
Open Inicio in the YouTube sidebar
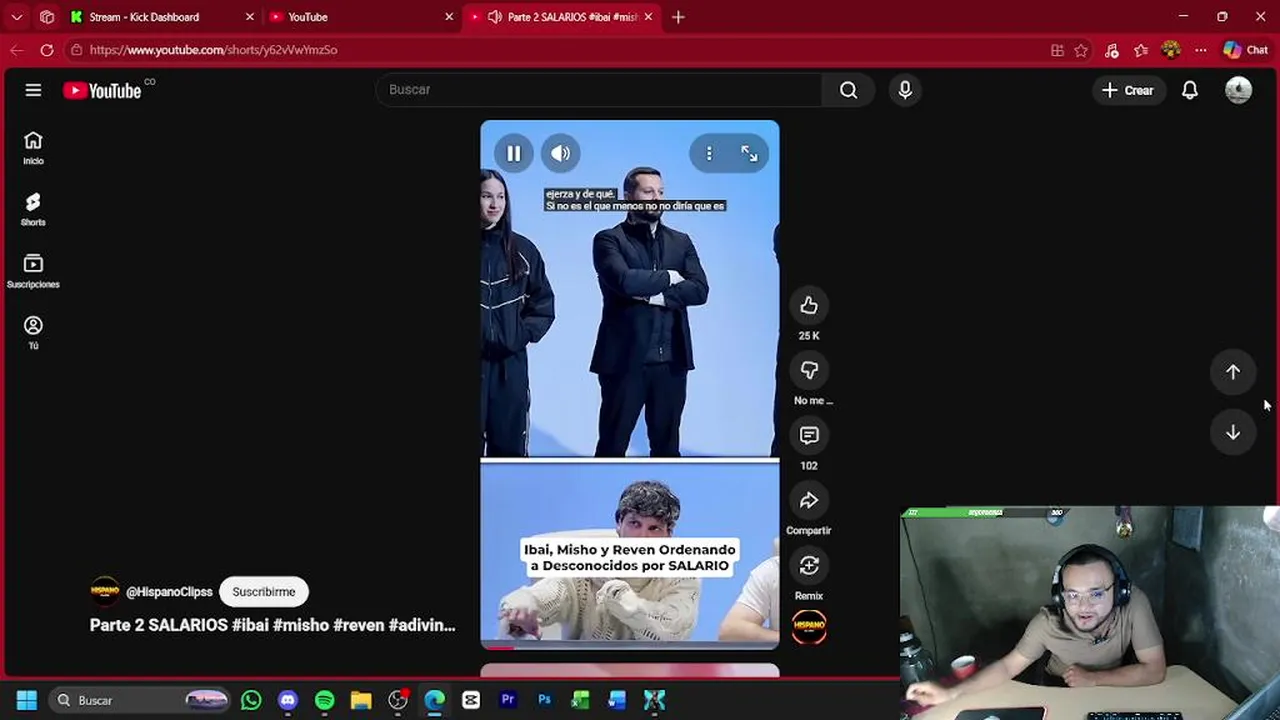(x=33, y=147)
